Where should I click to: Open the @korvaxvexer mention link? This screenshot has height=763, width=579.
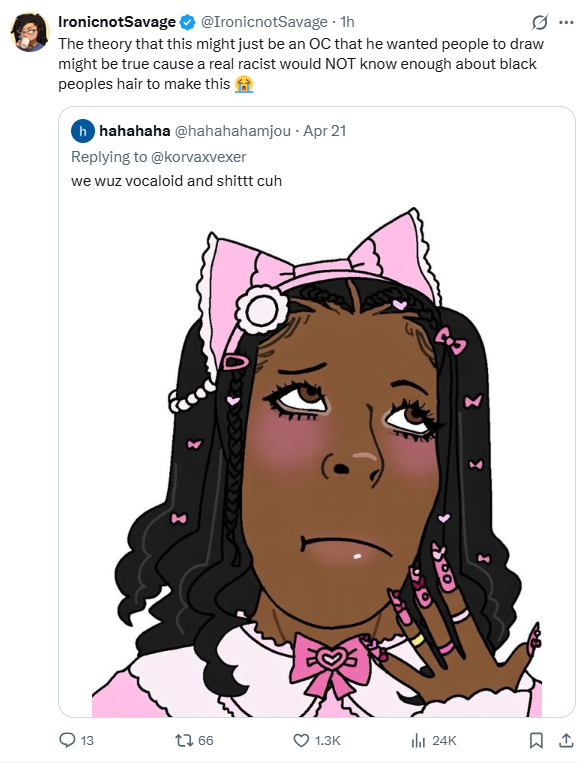pos(199,157)
